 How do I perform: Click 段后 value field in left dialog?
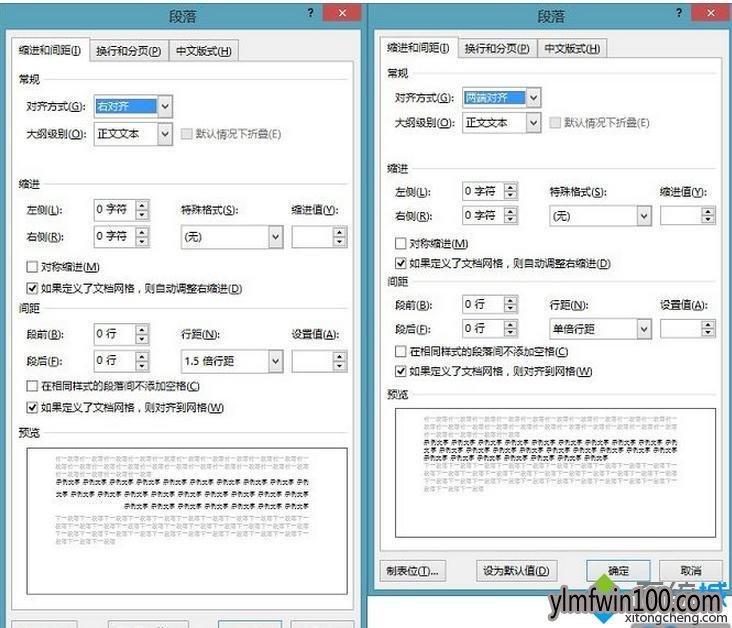coord(115,361)
